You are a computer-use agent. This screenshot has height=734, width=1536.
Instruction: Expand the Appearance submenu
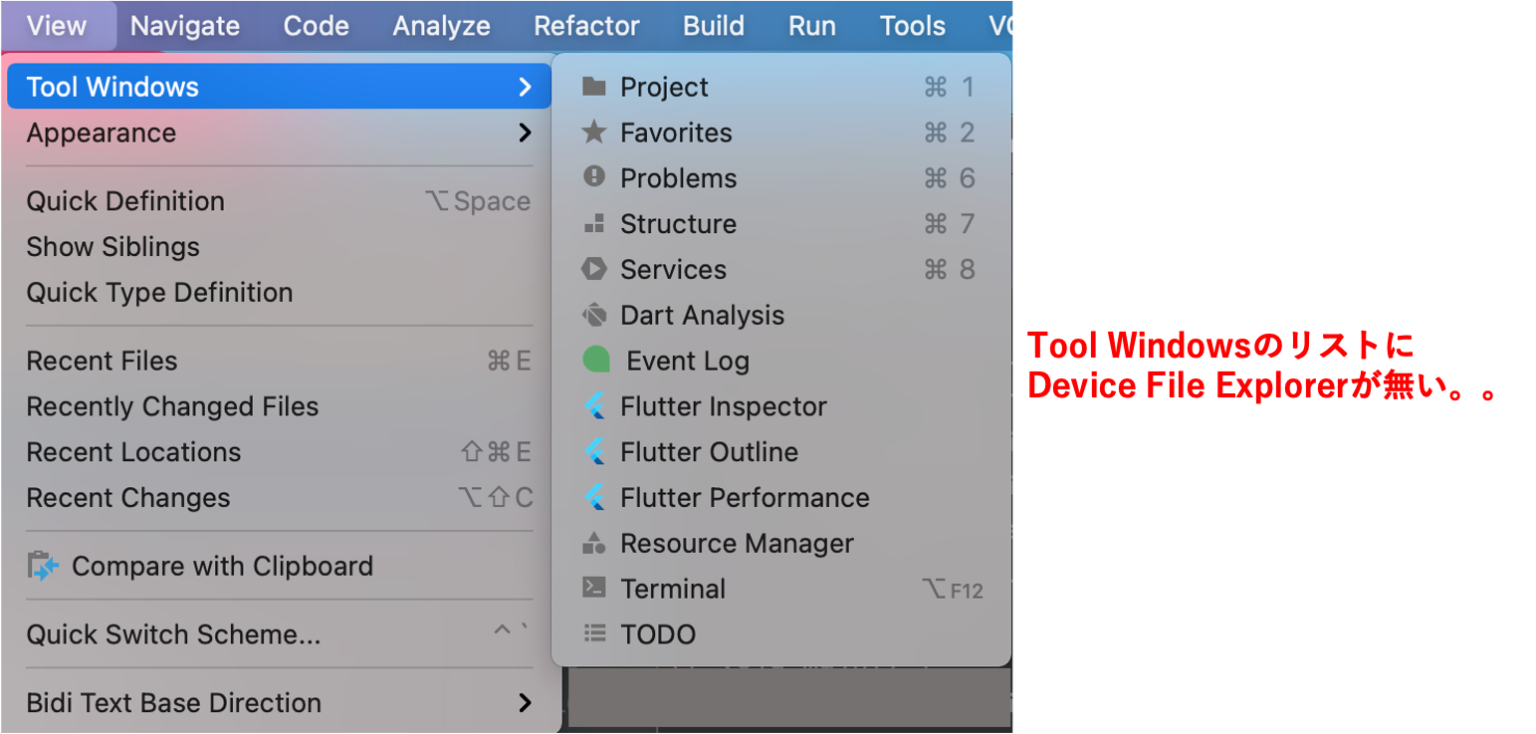(101, 132)
